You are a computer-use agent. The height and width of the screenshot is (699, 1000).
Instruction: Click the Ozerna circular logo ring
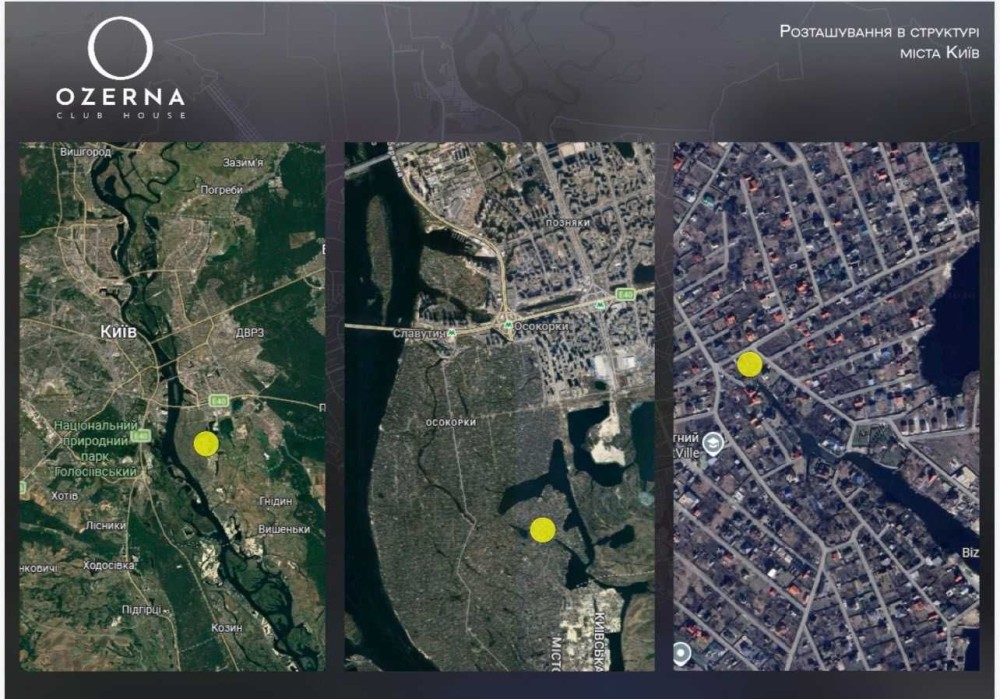(121, 48)
